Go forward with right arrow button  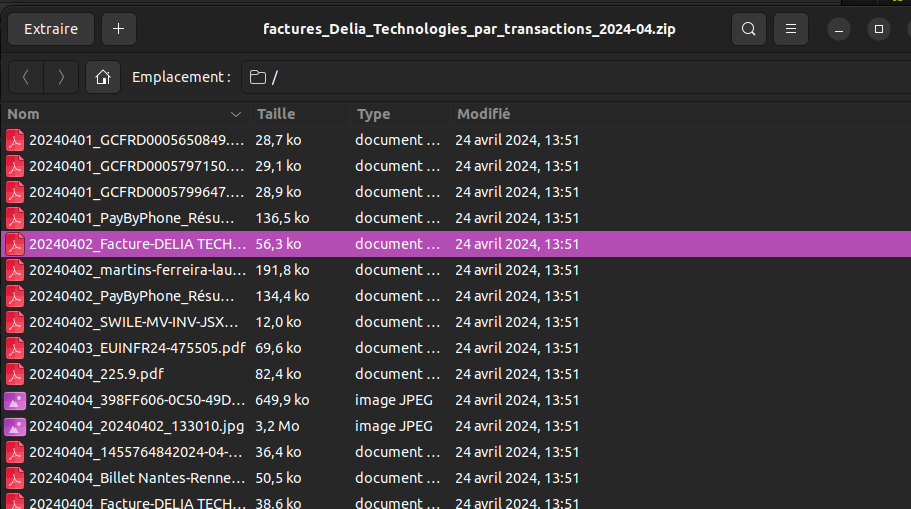pos(61,77)
